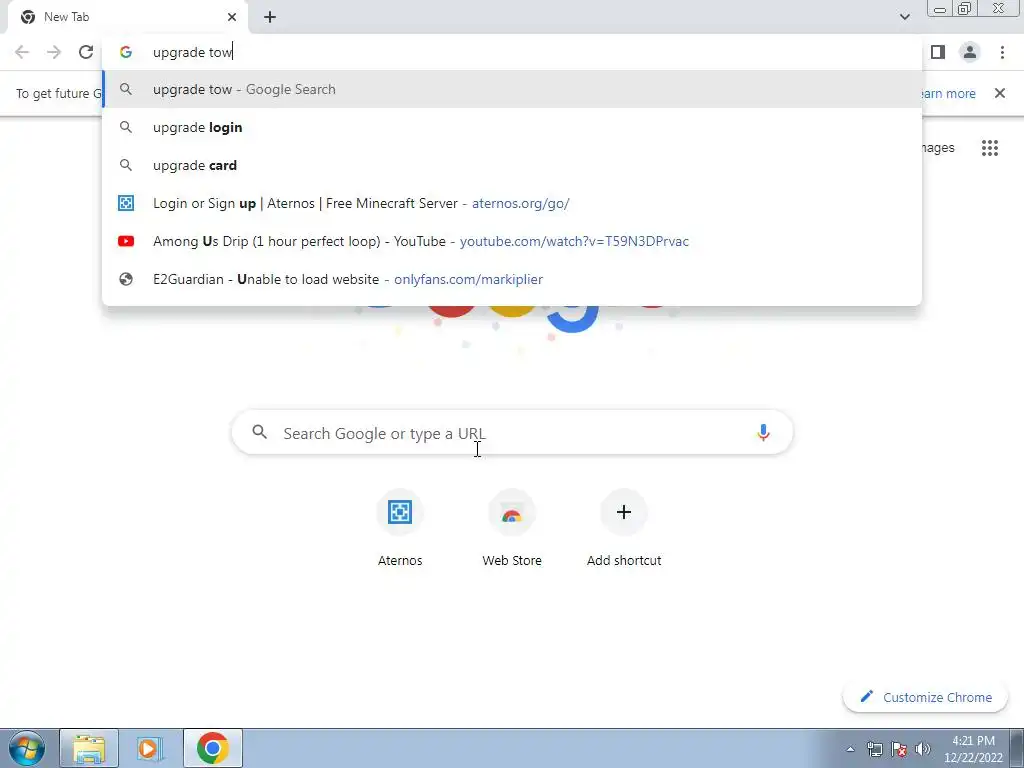Click the magnifier icon in Google search box
The height and width of the screenshot is (768, 1024).
pos(259,432)
